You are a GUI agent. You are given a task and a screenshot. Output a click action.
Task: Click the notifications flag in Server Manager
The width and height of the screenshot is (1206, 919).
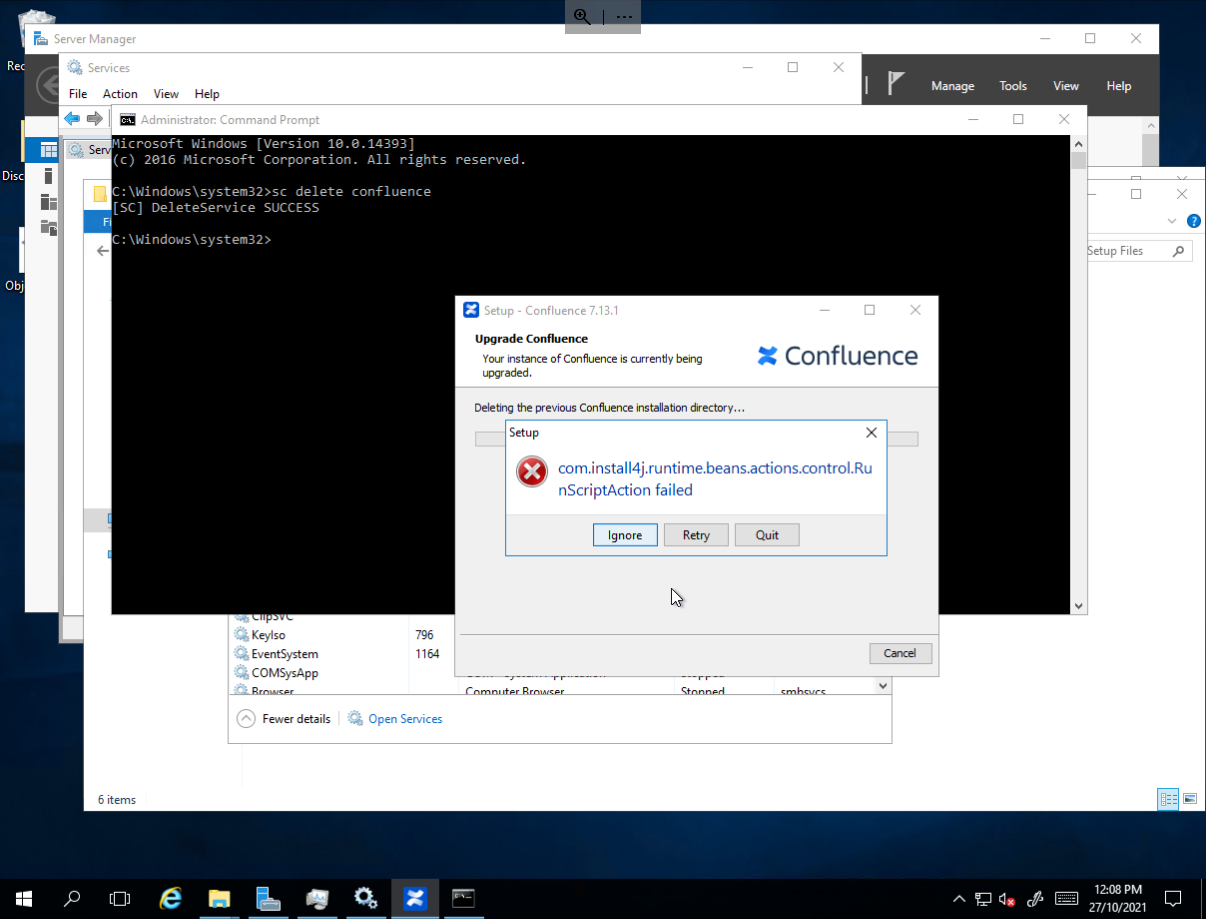[x=896, y=84]
